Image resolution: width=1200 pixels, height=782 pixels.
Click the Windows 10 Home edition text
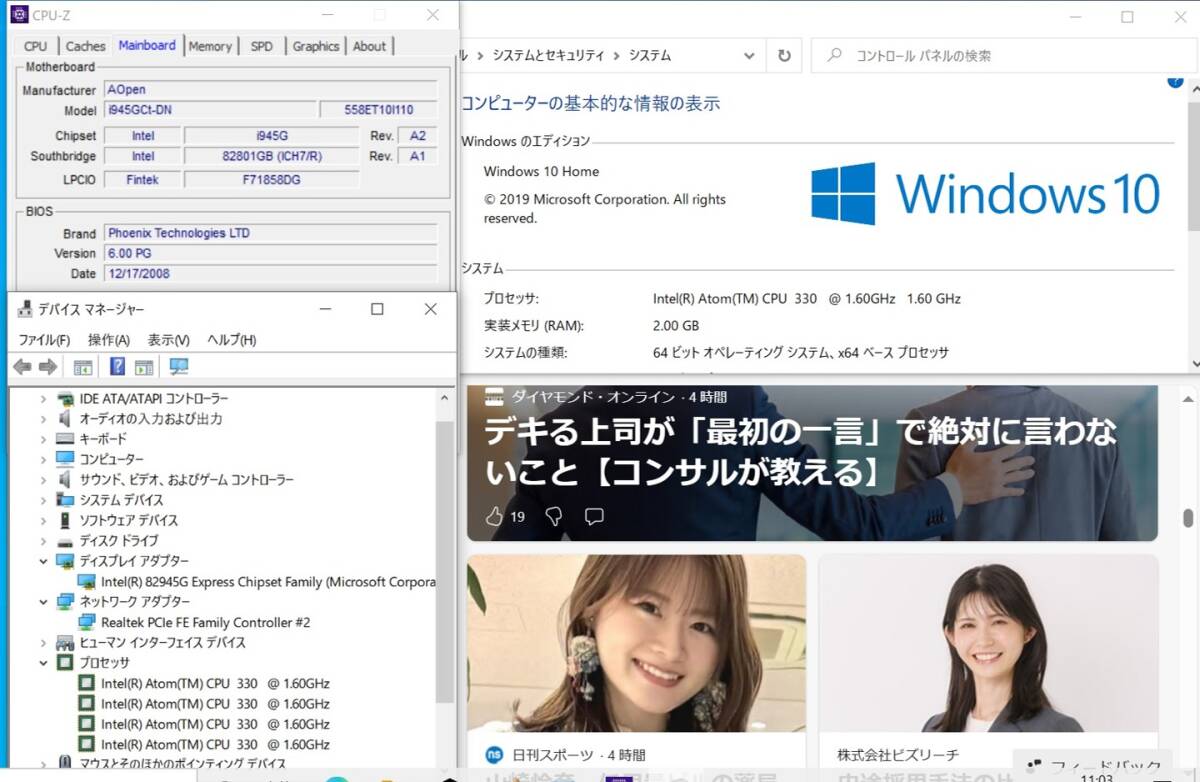pyautogui.click(x=541, y=172)
